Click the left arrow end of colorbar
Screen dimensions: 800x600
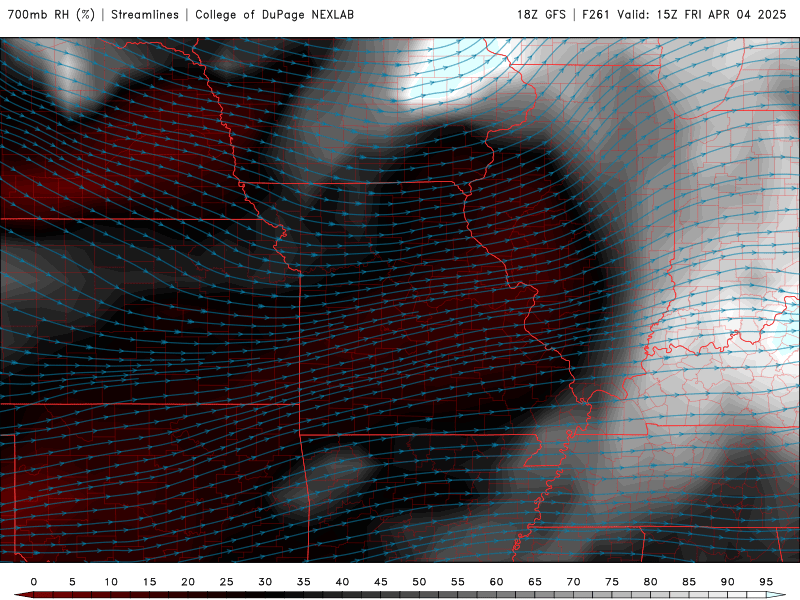click(x=23, y=595)
